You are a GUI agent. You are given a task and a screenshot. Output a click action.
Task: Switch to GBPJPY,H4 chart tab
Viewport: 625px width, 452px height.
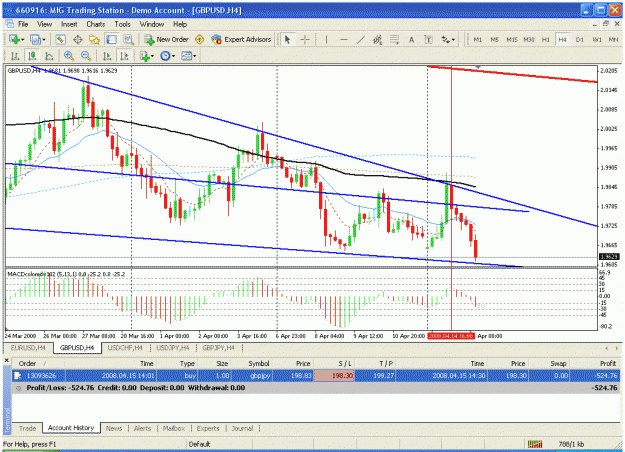[218, 348]
